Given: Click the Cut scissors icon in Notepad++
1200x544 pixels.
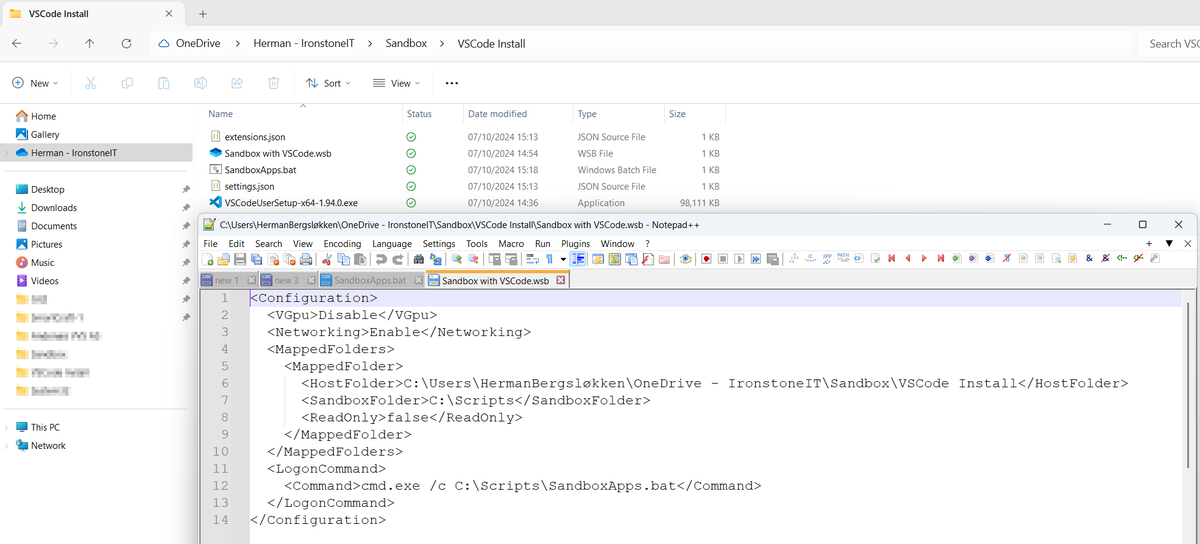Looking at the screenshot, I should click(x=327, y=259).
